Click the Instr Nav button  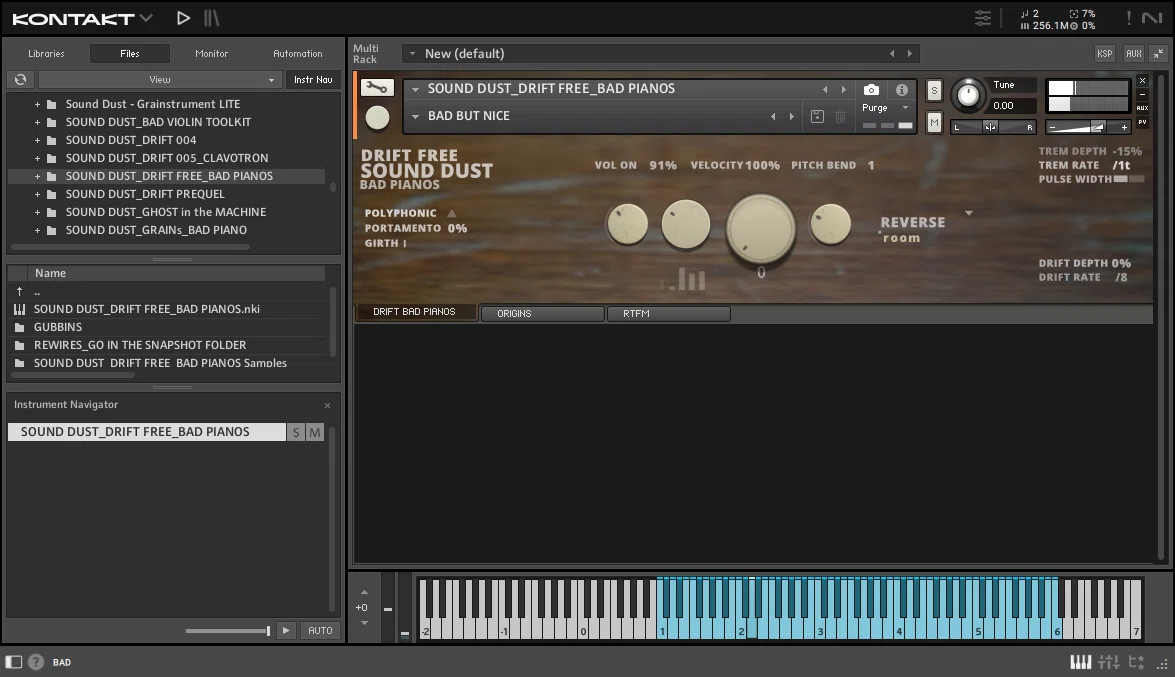tap(313, 79)
